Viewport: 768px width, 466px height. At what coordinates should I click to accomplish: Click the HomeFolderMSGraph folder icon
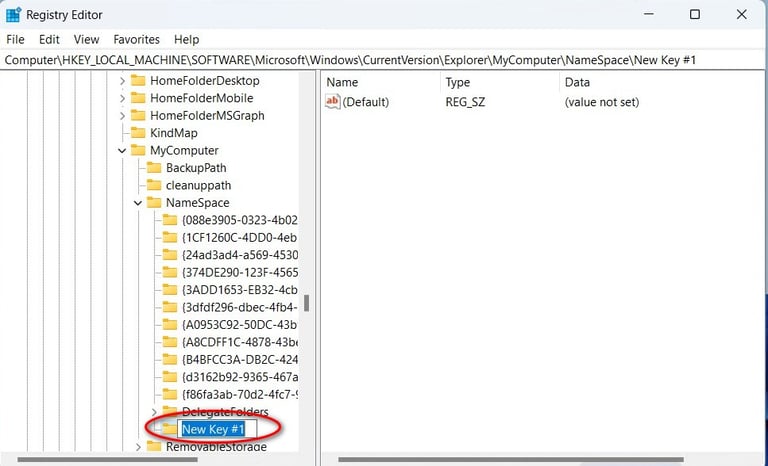(x=138, y=116)
